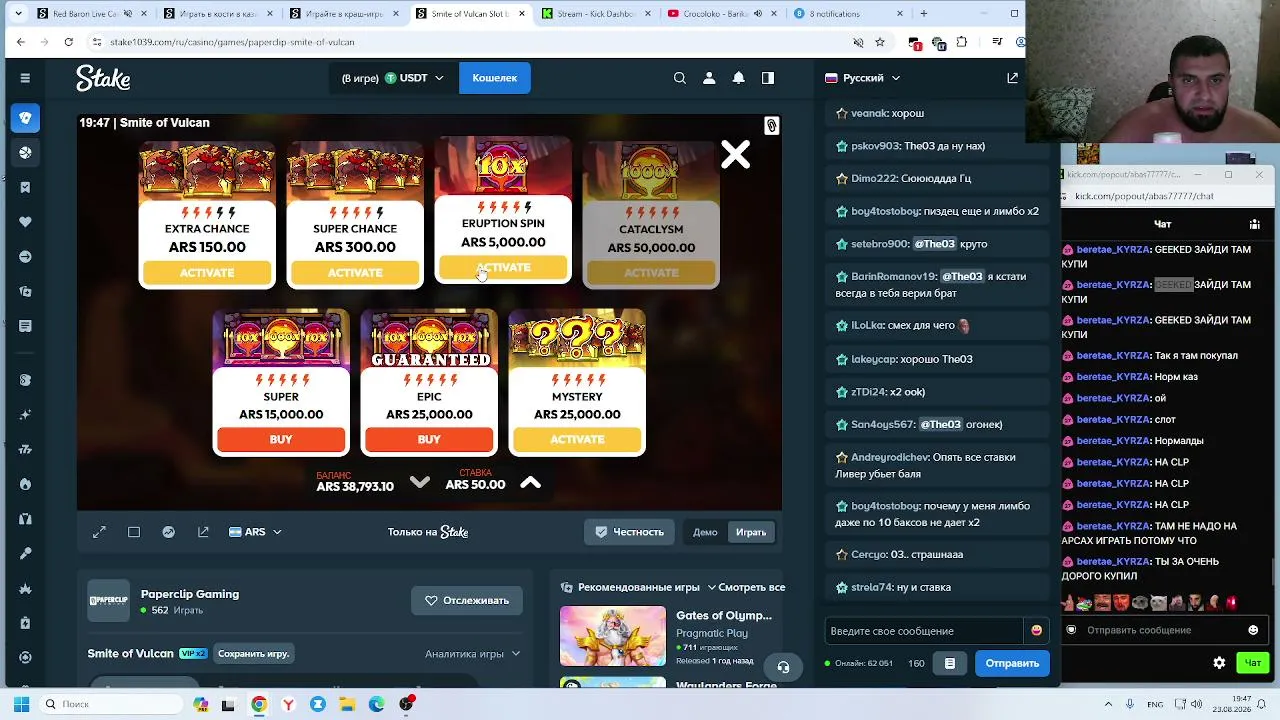1280x720 pixels.
Task: Enter fullscreen mode for the game
Action: click(x=99, y=532)
